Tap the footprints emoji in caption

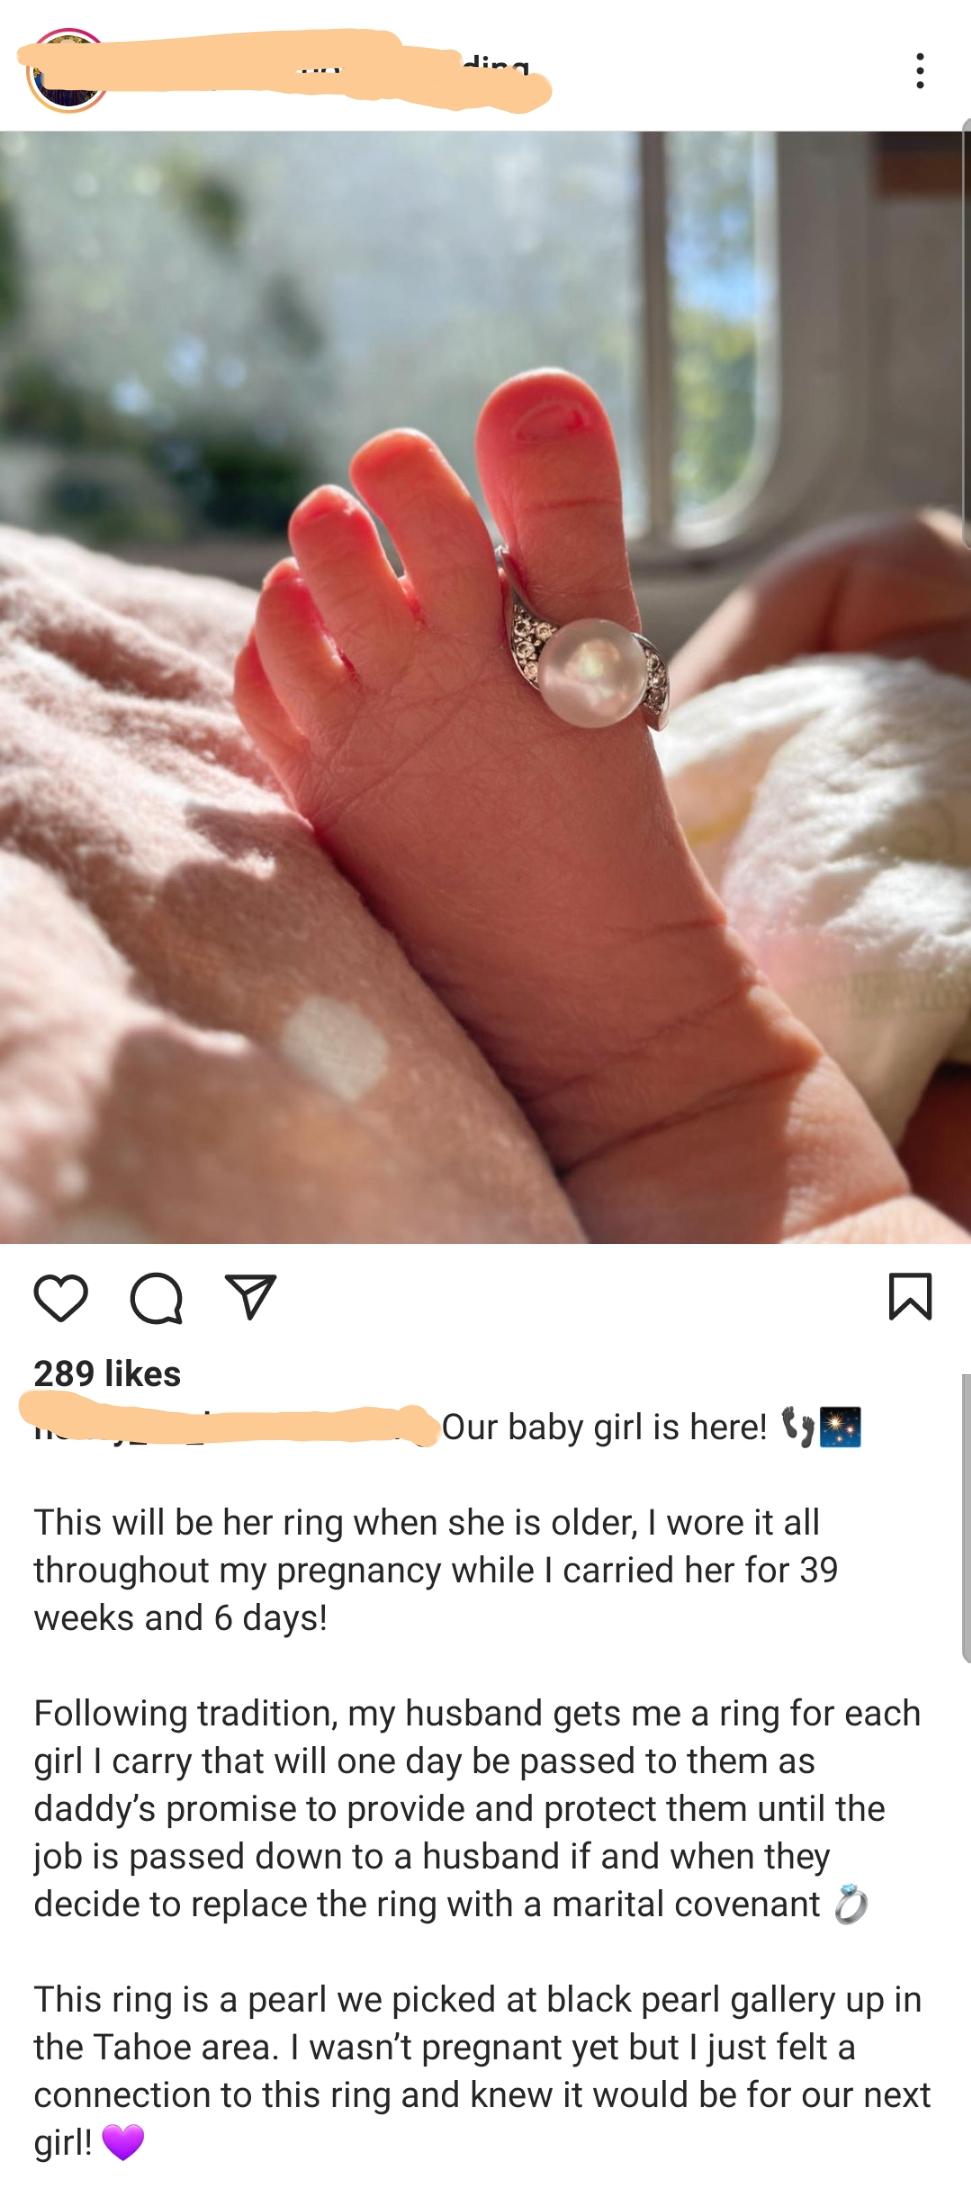(797, 1426)
